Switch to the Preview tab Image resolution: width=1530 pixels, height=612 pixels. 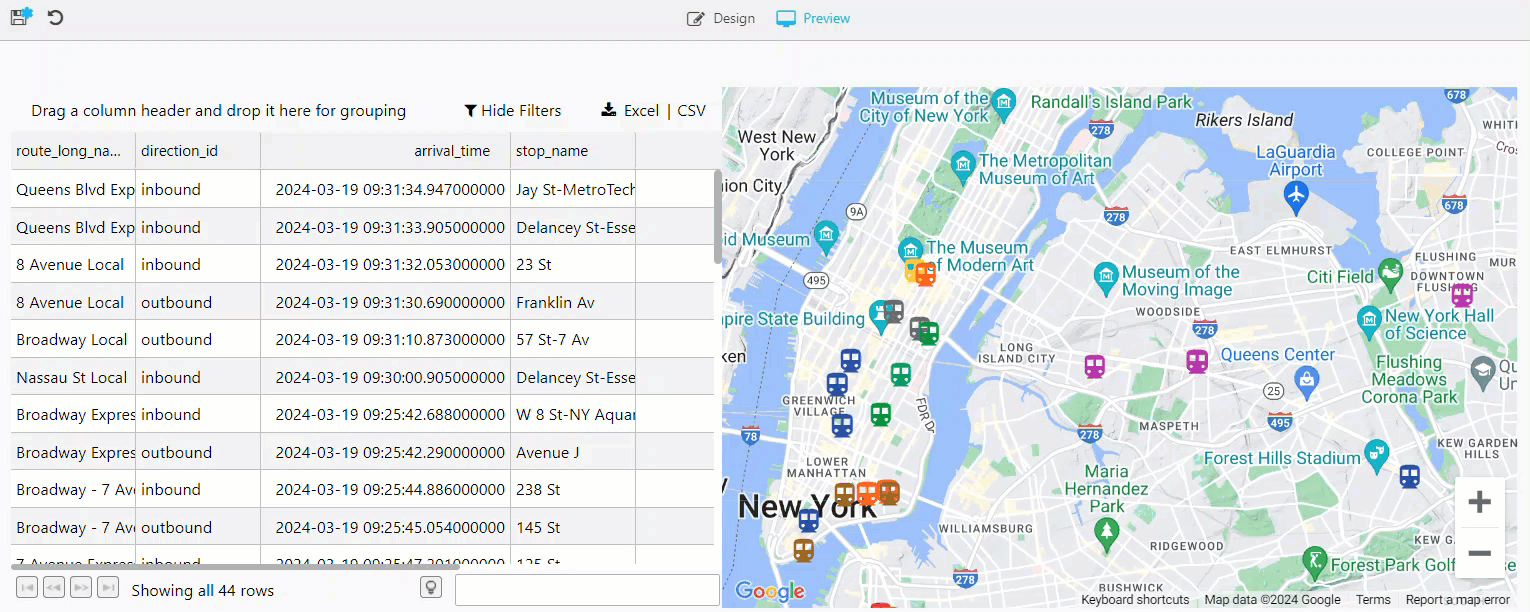pyautogui.click(x=813, y=19)
